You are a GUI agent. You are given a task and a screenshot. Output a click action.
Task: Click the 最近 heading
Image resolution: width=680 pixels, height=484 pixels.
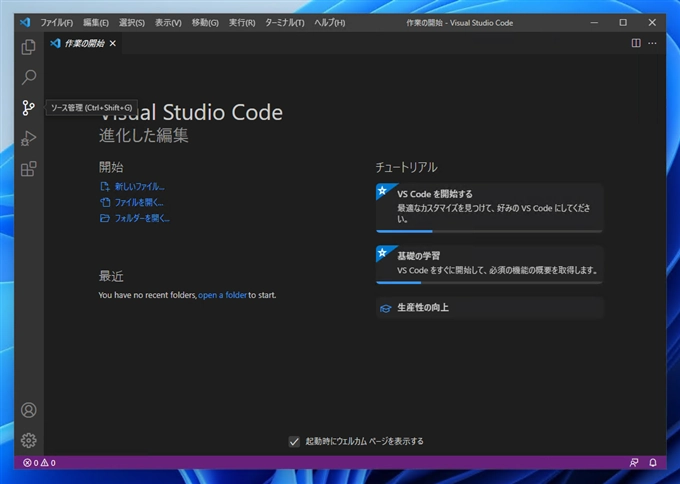[x=111, y=276]
